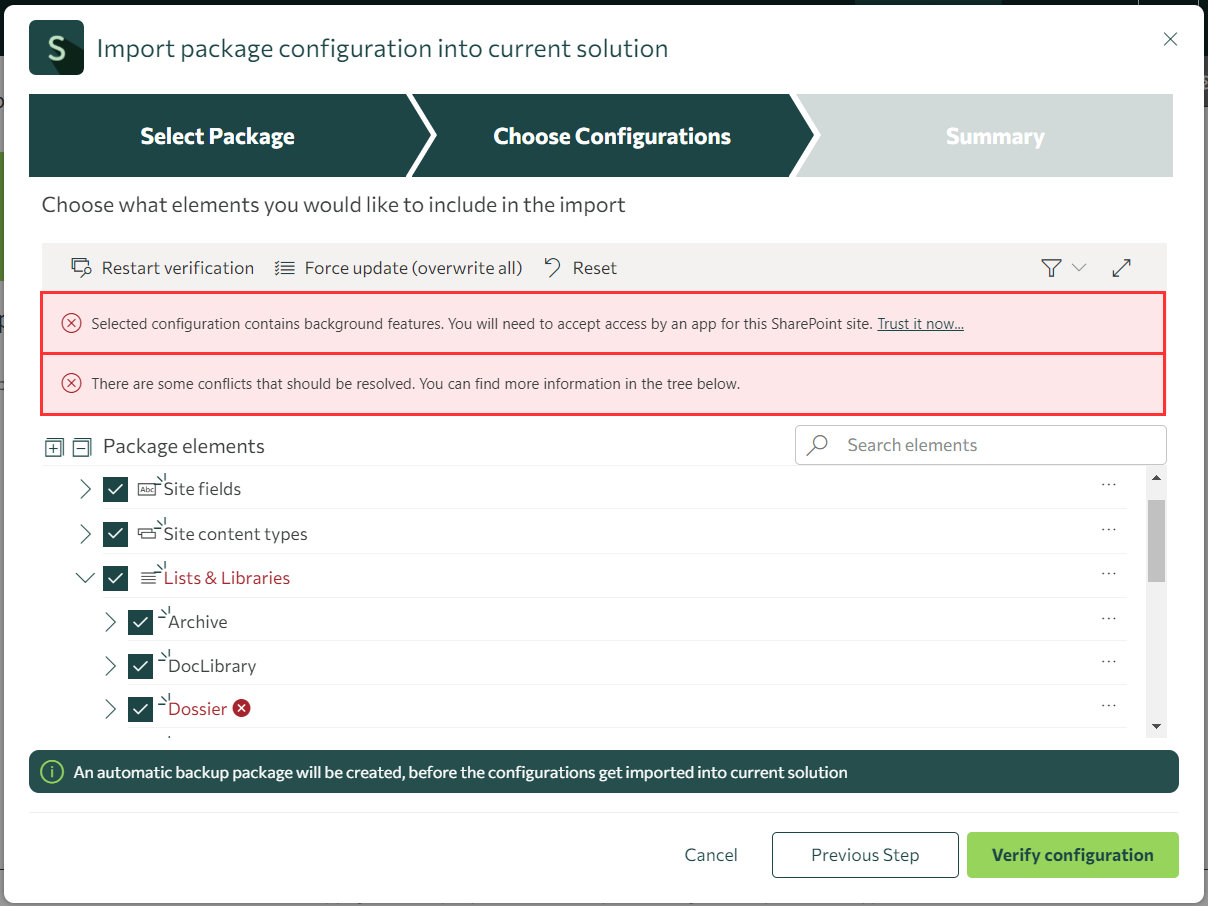Expand the Dossier tree node

tap(111, 709)
